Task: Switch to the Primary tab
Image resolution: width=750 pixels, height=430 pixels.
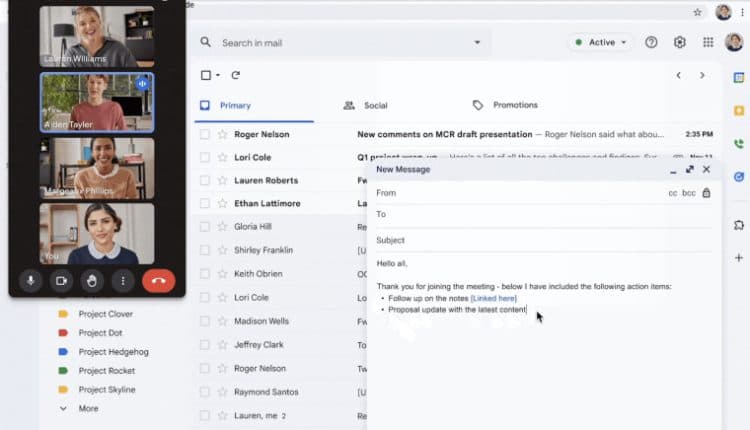Action: click(x=235, y=106)
